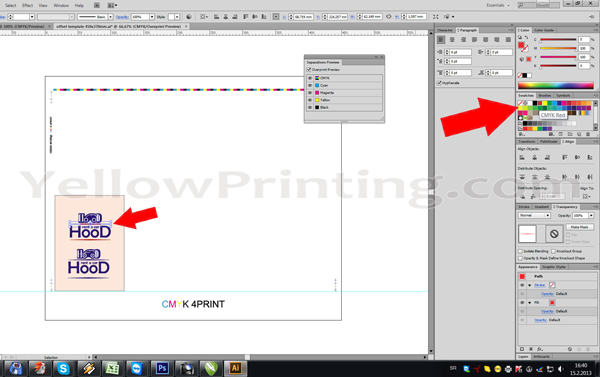
Task: Click Illustrator icon in Windows taskbar
Action: point(235,368)
